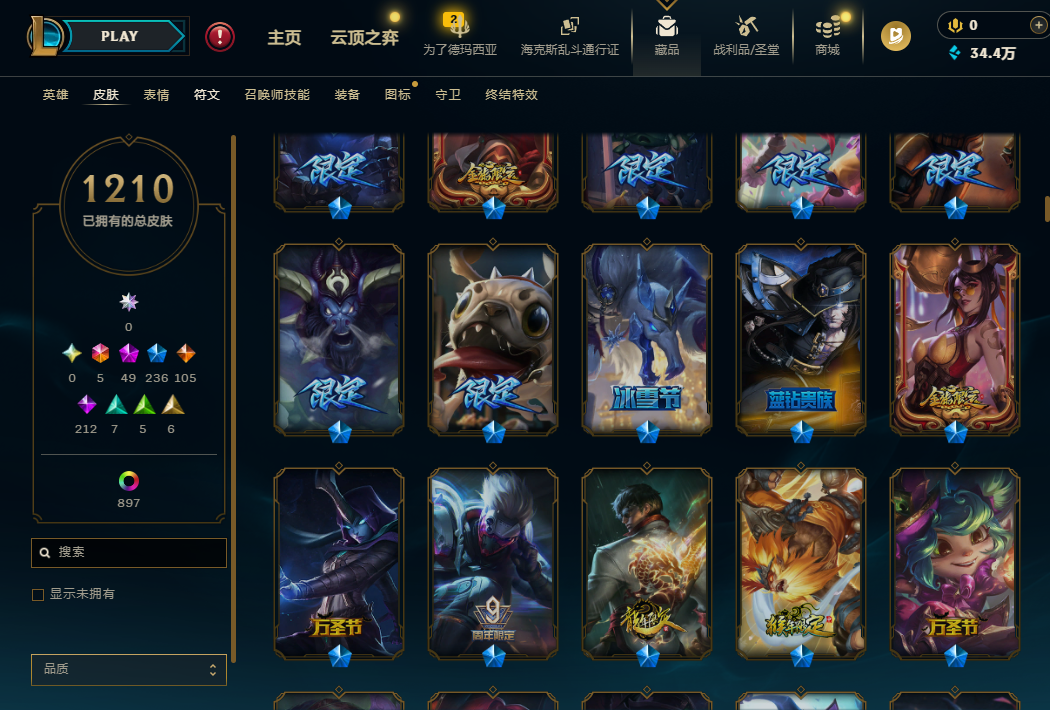The width and height of the screenshot is (1050, 710).
Task: Open the 战利品/圣堂 loot icon
Action: click(x=746, y=27)
